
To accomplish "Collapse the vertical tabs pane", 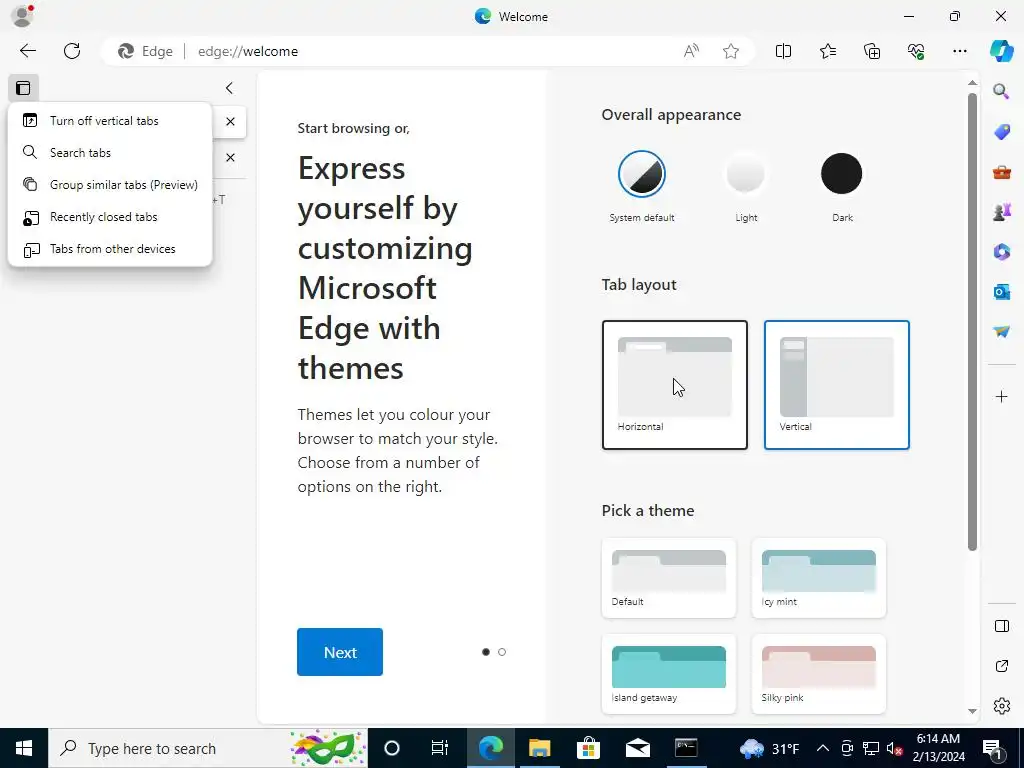I will click(x=229, y=88).
